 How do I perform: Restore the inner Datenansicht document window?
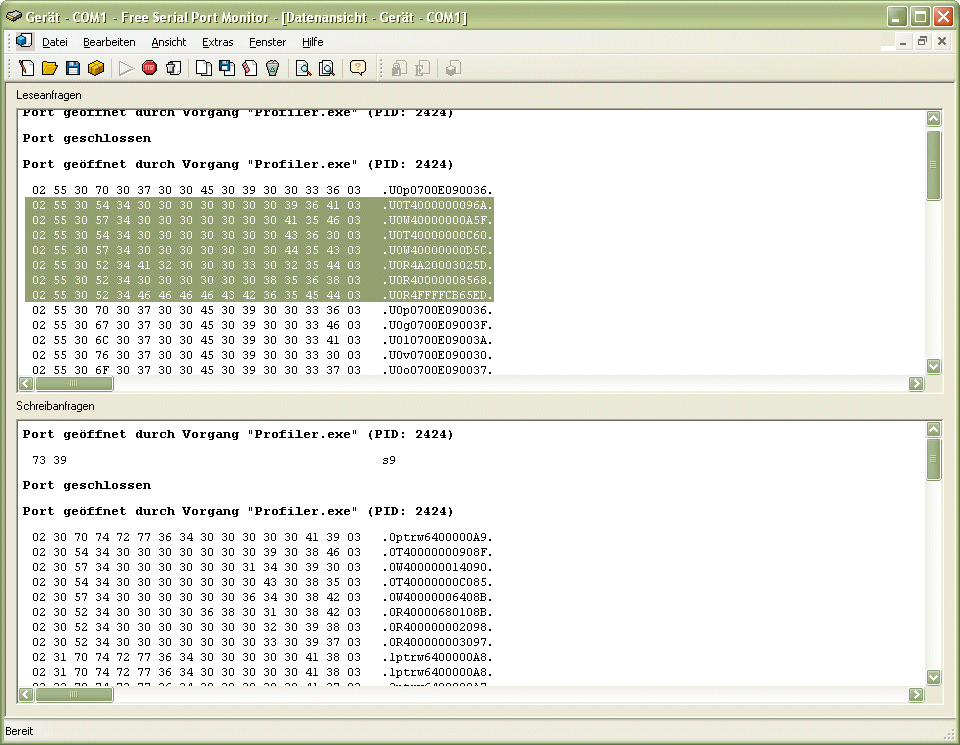pos(922,42)
